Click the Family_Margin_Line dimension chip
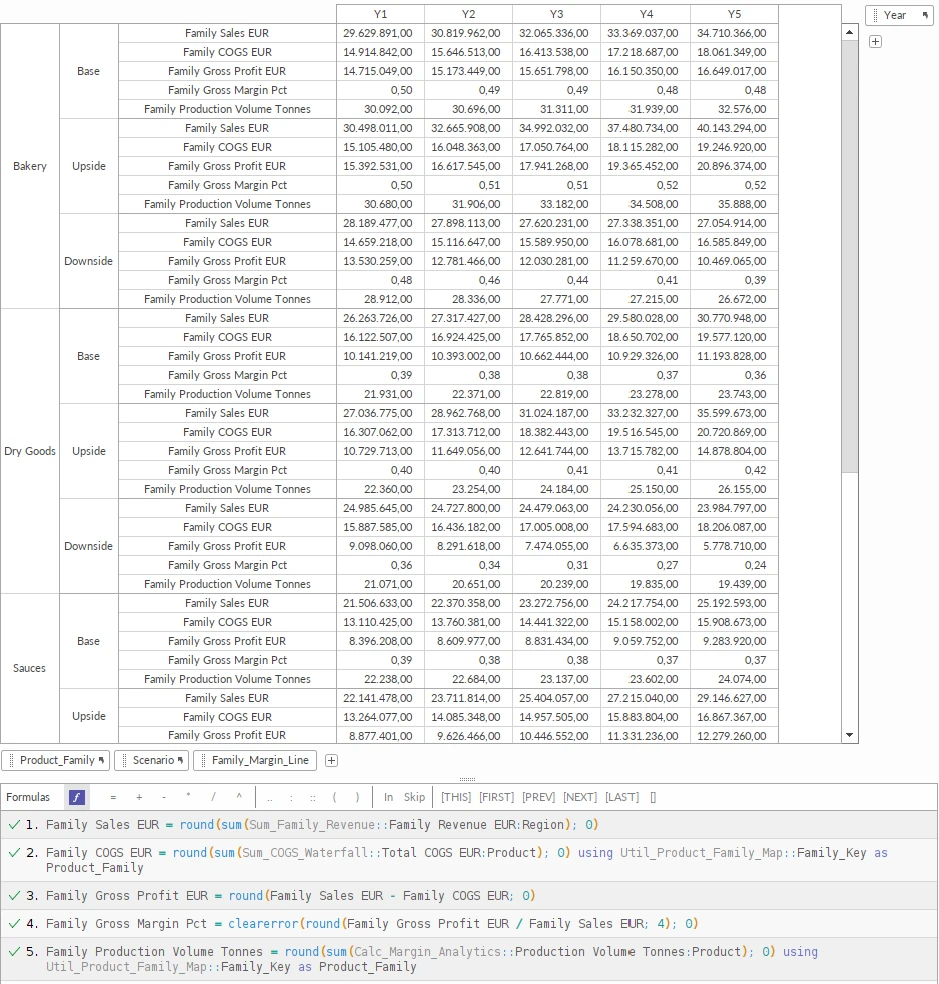This screenshot has height=984, width=939. 255,760
